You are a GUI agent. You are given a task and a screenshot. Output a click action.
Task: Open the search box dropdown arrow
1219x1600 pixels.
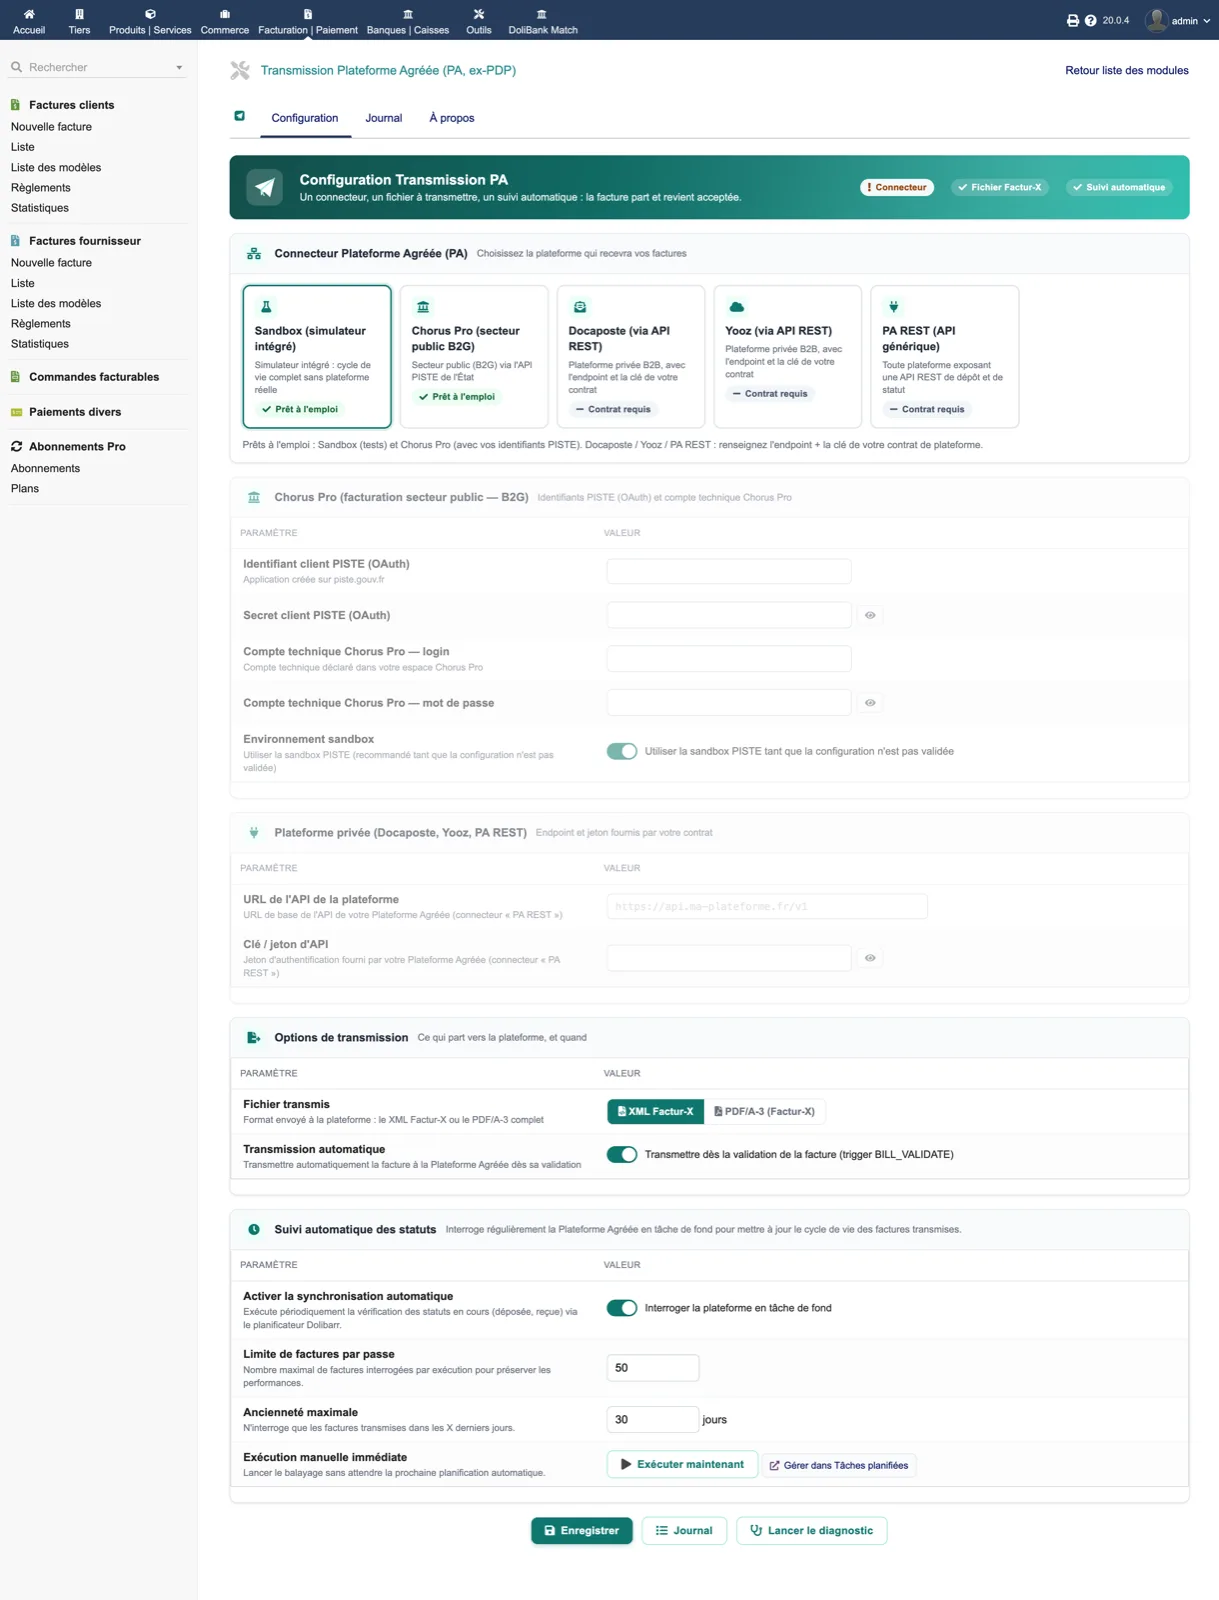(179, 68)
